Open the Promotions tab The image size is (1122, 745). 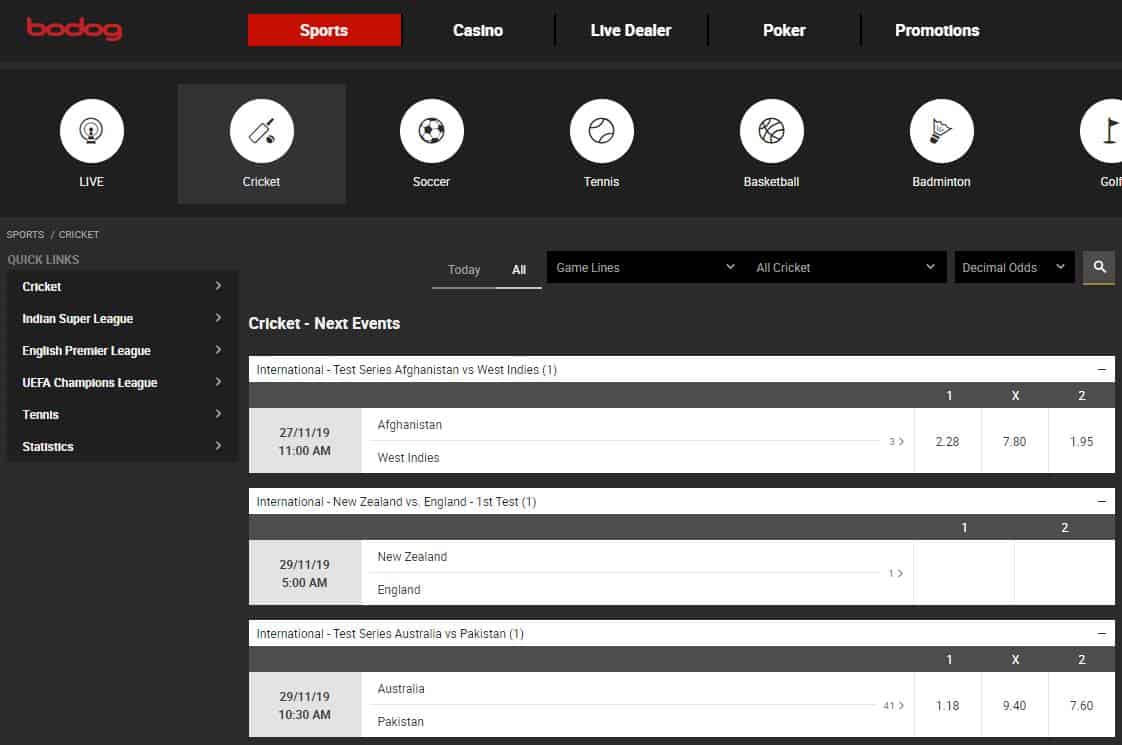point(937,30)
